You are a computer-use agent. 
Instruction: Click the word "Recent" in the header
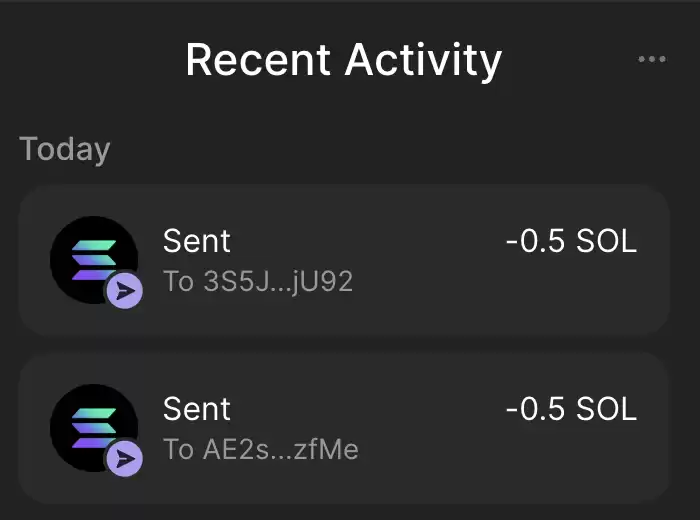click(258, 60)
